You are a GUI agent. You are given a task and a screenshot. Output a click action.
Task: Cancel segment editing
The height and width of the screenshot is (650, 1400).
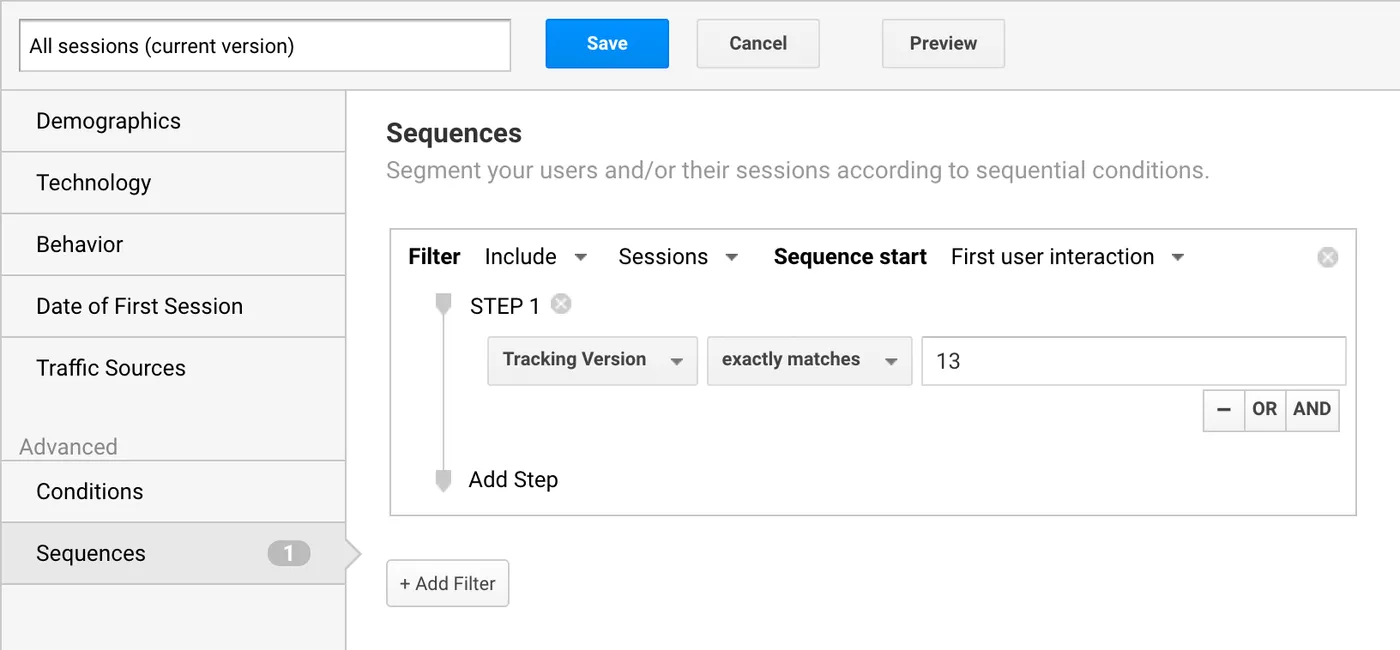(x=758, y=44)
